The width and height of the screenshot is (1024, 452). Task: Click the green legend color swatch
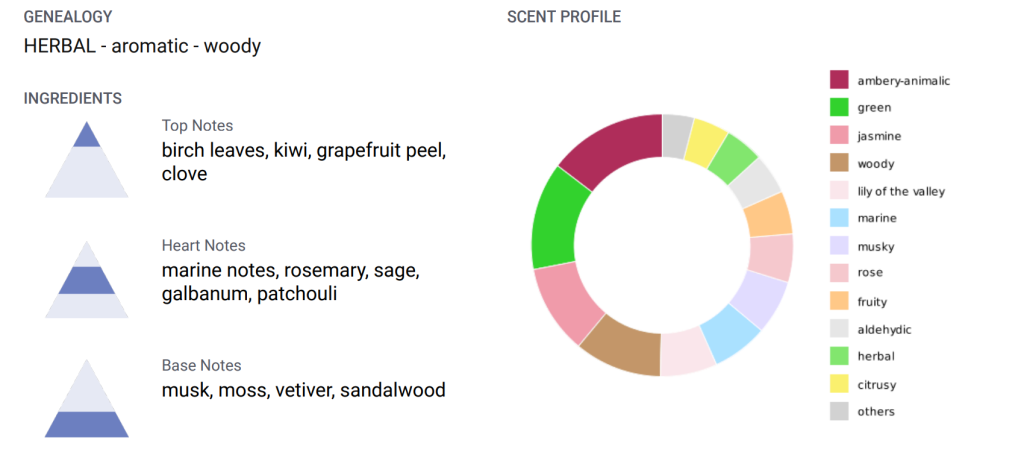click(839, 107)
